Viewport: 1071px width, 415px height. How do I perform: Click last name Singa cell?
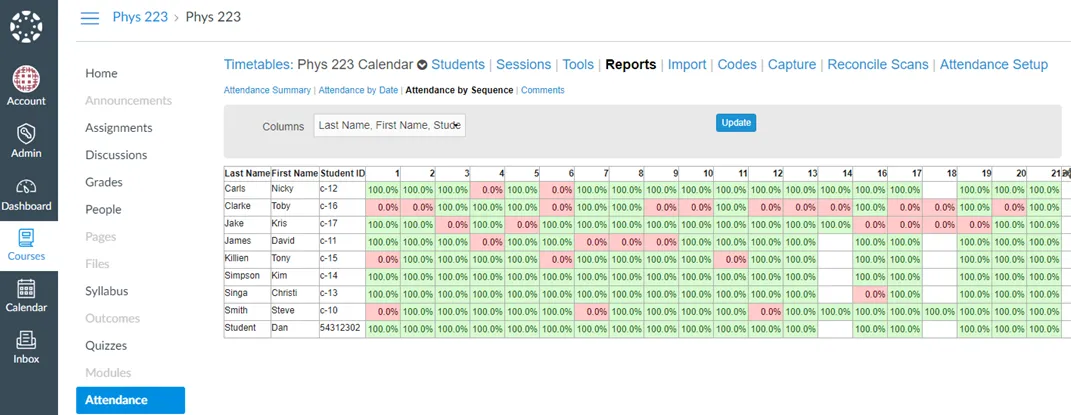pos(247,294)
